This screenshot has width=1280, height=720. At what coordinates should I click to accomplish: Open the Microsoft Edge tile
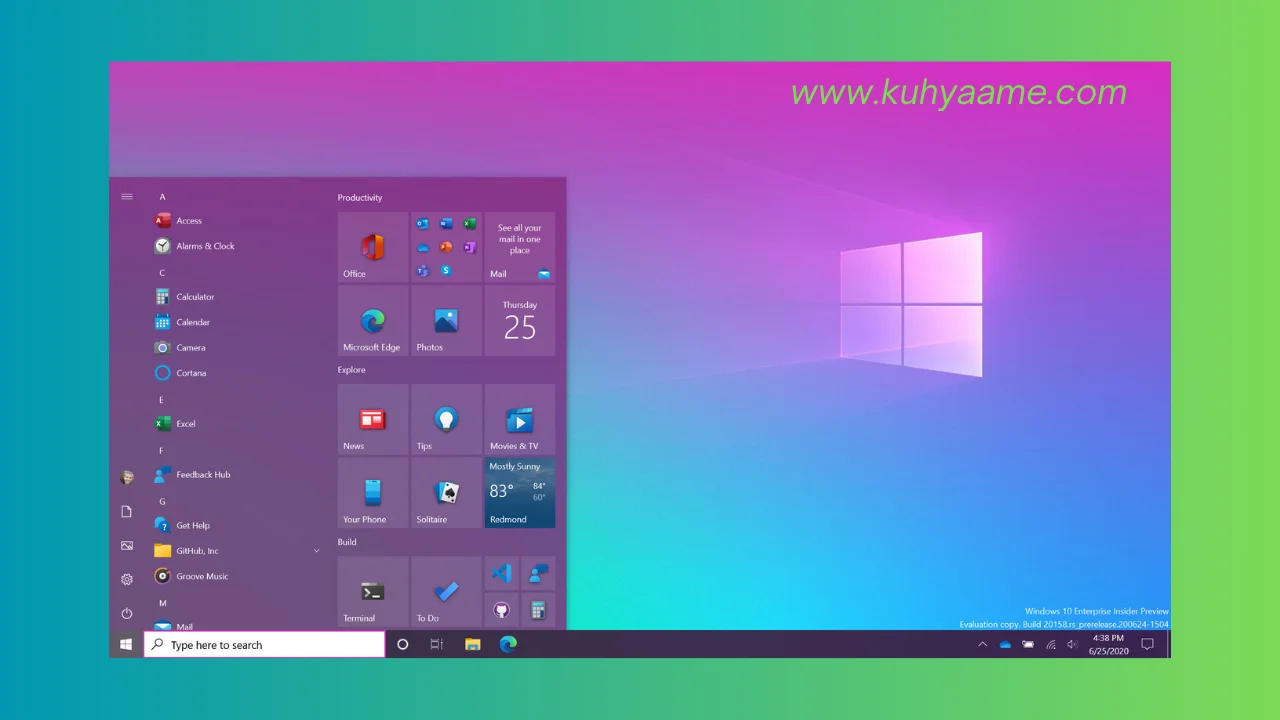[x=373, y=321]
